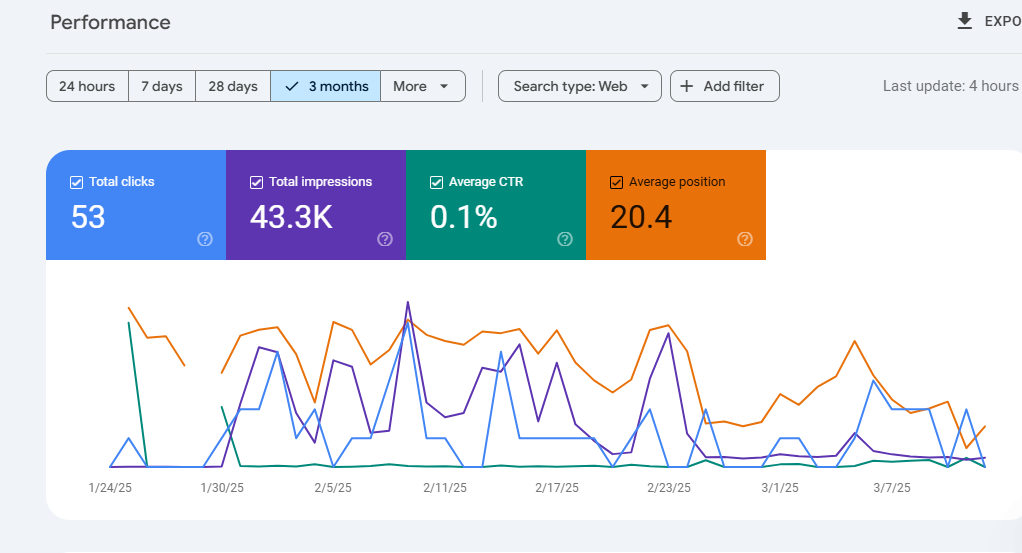Open help icon on Average position card
The height and width of the screenshot is (553, 1022).
744,239
